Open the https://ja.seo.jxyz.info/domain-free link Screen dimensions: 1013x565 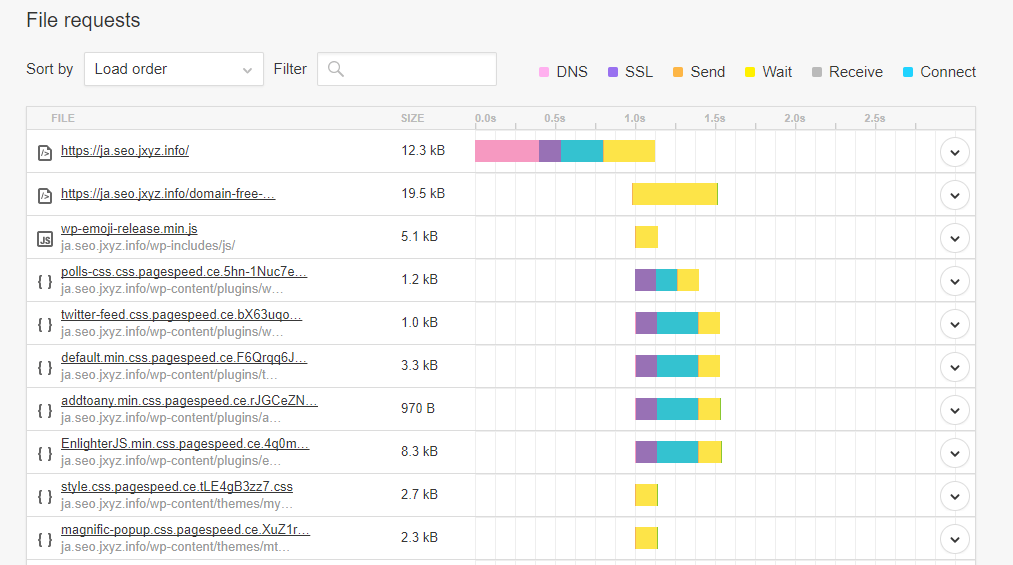tap(167, 194)
